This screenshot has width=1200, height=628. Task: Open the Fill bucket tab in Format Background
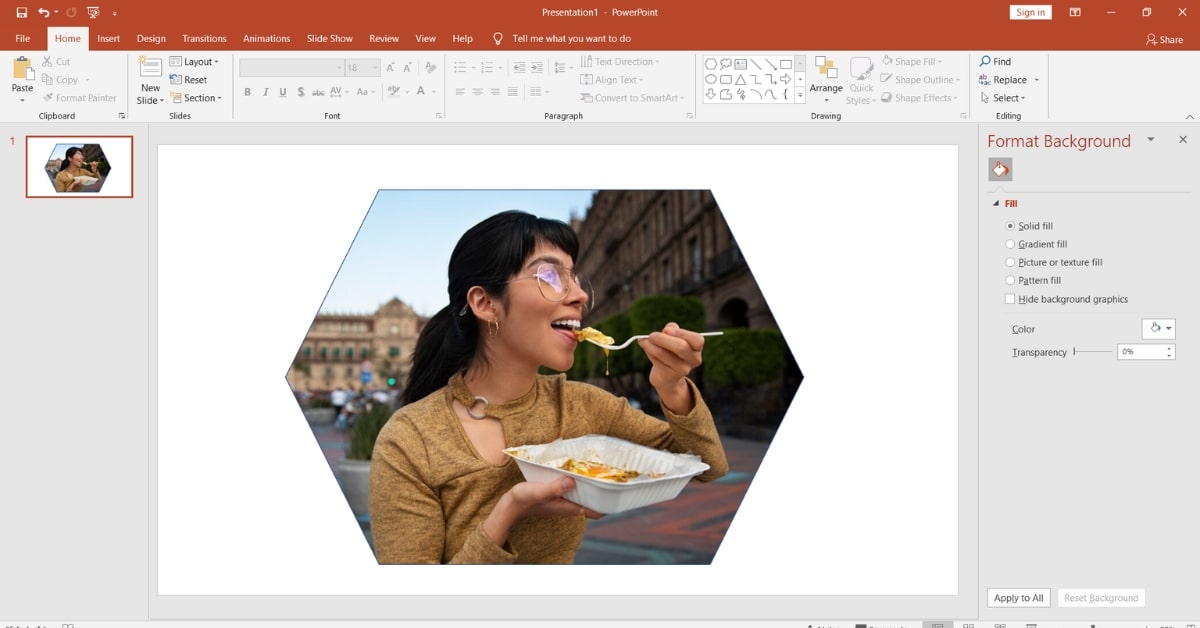1000,169
